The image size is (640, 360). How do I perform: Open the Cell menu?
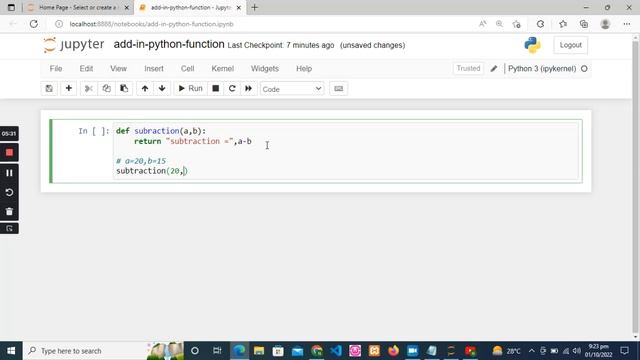tap(187, 69)
